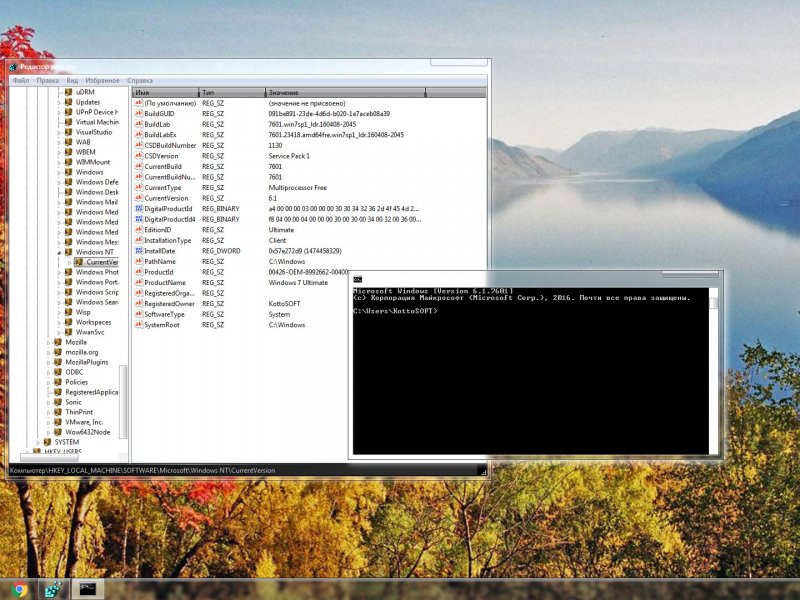Screen dimensions: 800x600
Task: Click the ProductName value icon
Action: coord(138,282)
